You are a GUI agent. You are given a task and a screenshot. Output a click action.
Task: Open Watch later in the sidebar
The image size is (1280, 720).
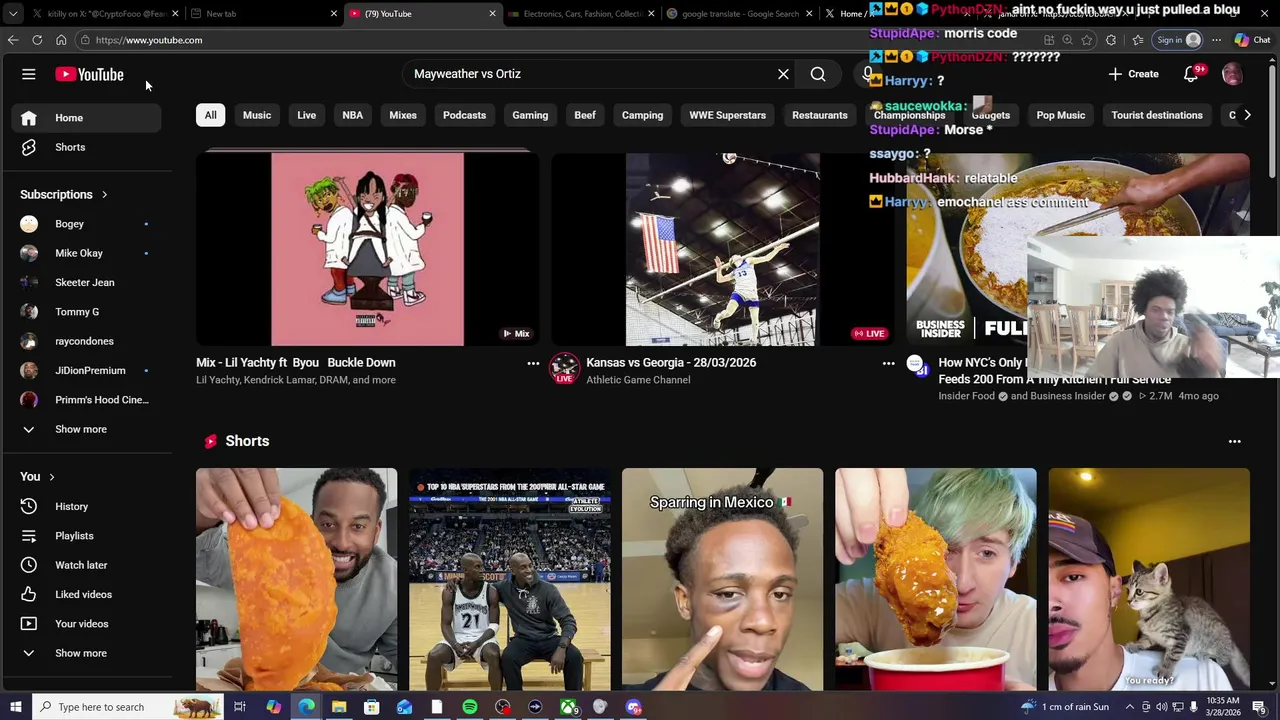(87, 565)
